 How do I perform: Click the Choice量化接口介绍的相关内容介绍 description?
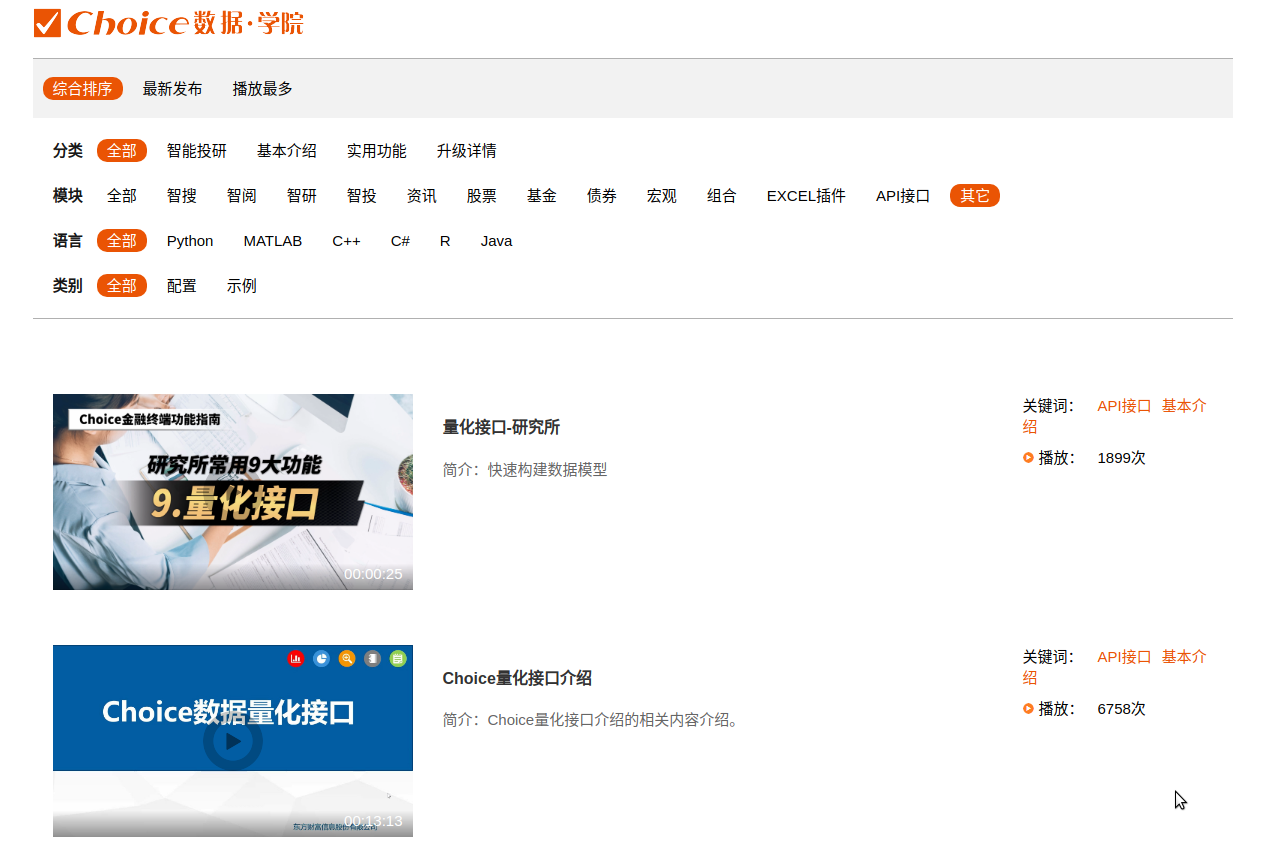591,719
